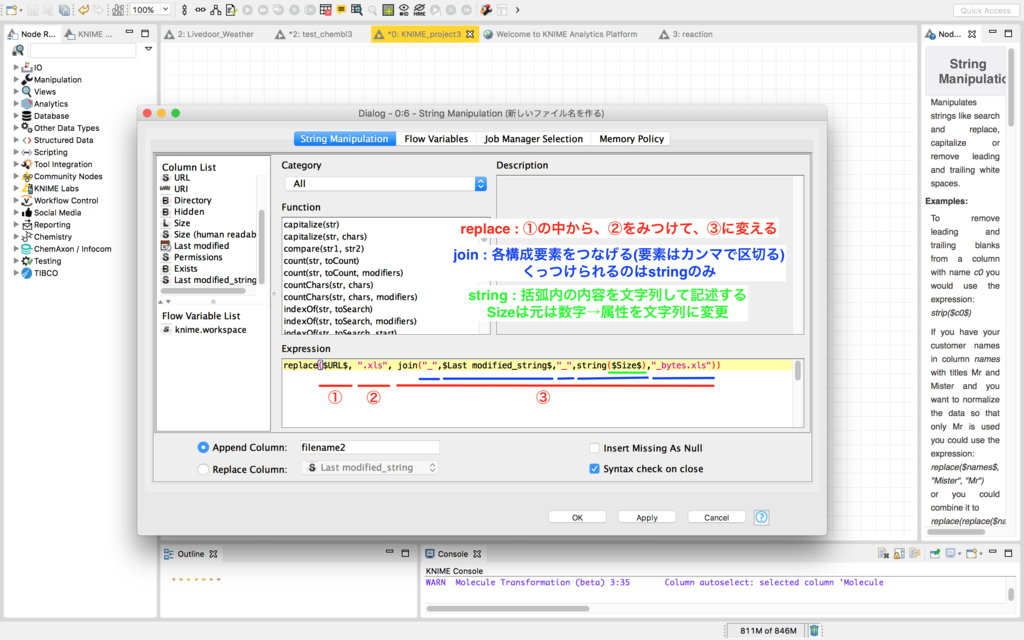Click the node repository search box
The height and width of the screenshot is (640, 1024).
point(82,50)
